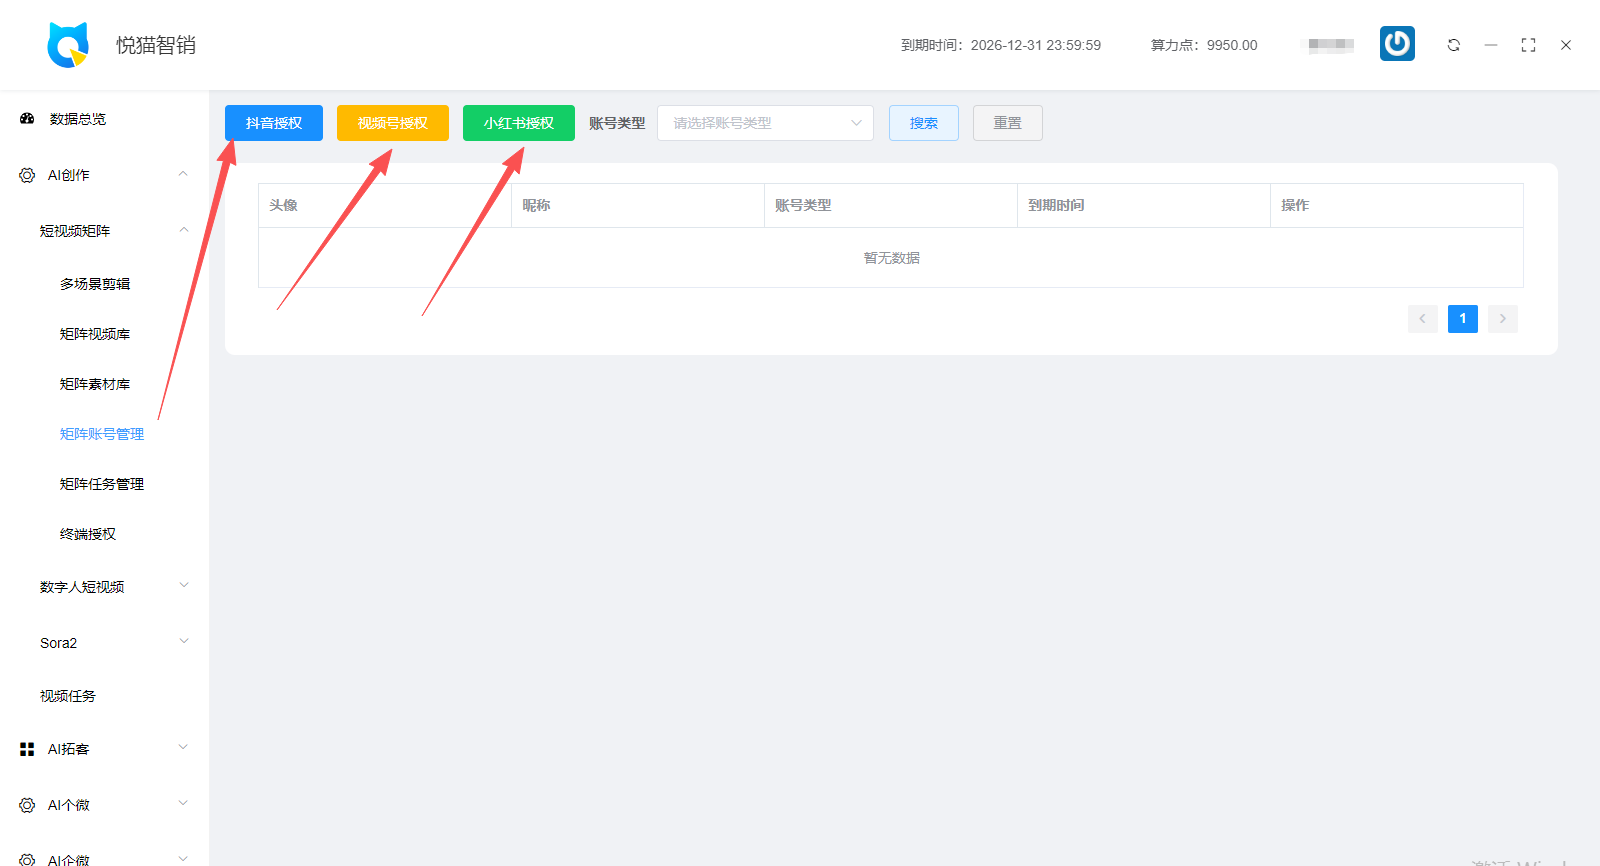
Task: Go to 终端授权 in sidebar
Action: click(88, 534)
